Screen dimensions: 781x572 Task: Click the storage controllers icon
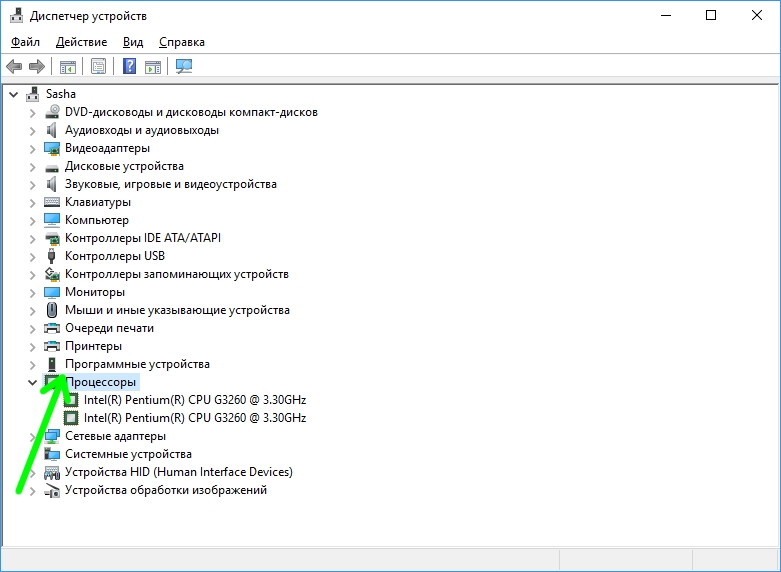pyautogui.click(x=52, y=274)
